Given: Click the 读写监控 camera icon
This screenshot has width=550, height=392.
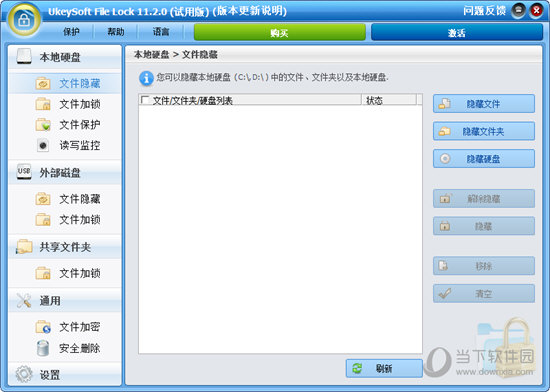Looking at the screenshot, I should point(43,145).
